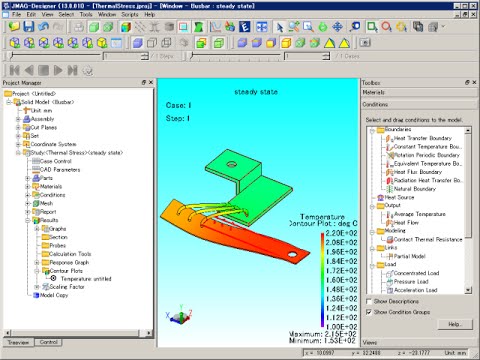Click the first view orientation cube icon
Image resolution: width=480 pixels, height=360 pixels.
[x=14, y=43]
